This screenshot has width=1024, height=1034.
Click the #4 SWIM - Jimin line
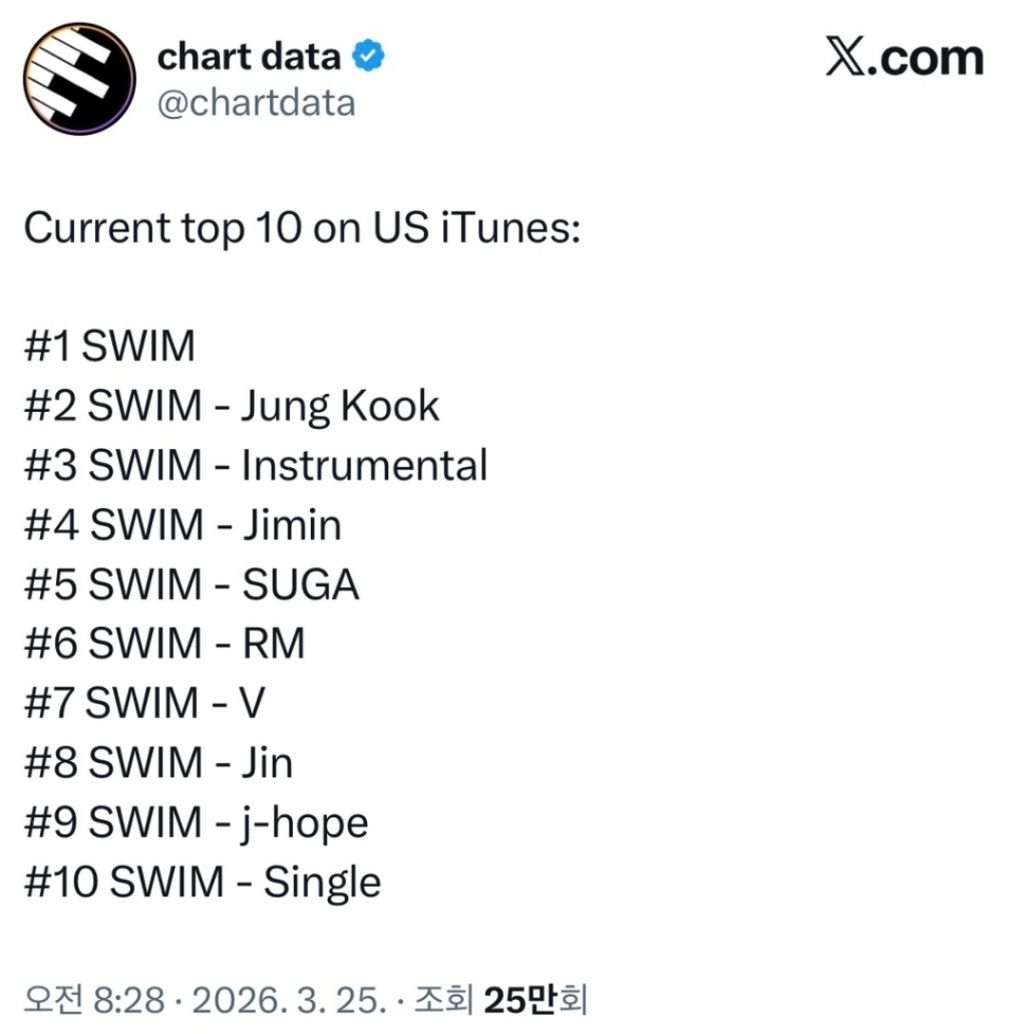coord(183,526)
